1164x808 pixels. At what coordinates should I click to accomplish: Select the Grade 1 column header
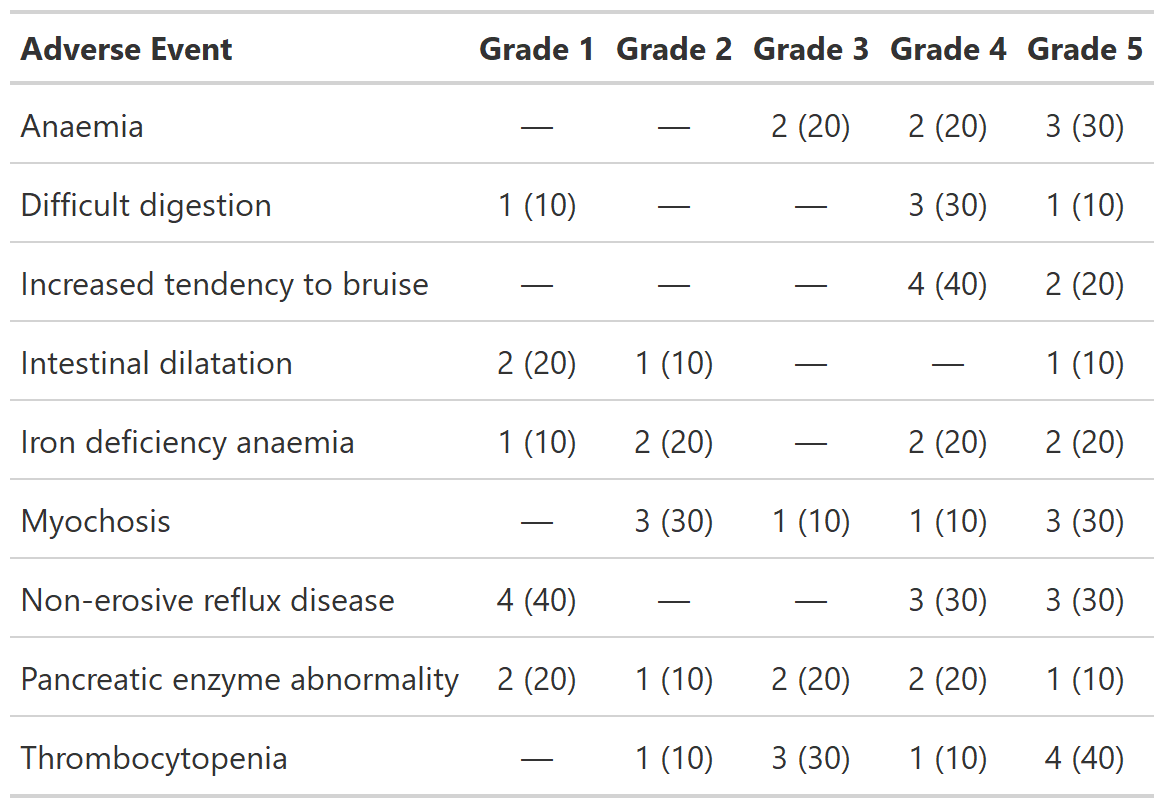click(x=537, y=49)
